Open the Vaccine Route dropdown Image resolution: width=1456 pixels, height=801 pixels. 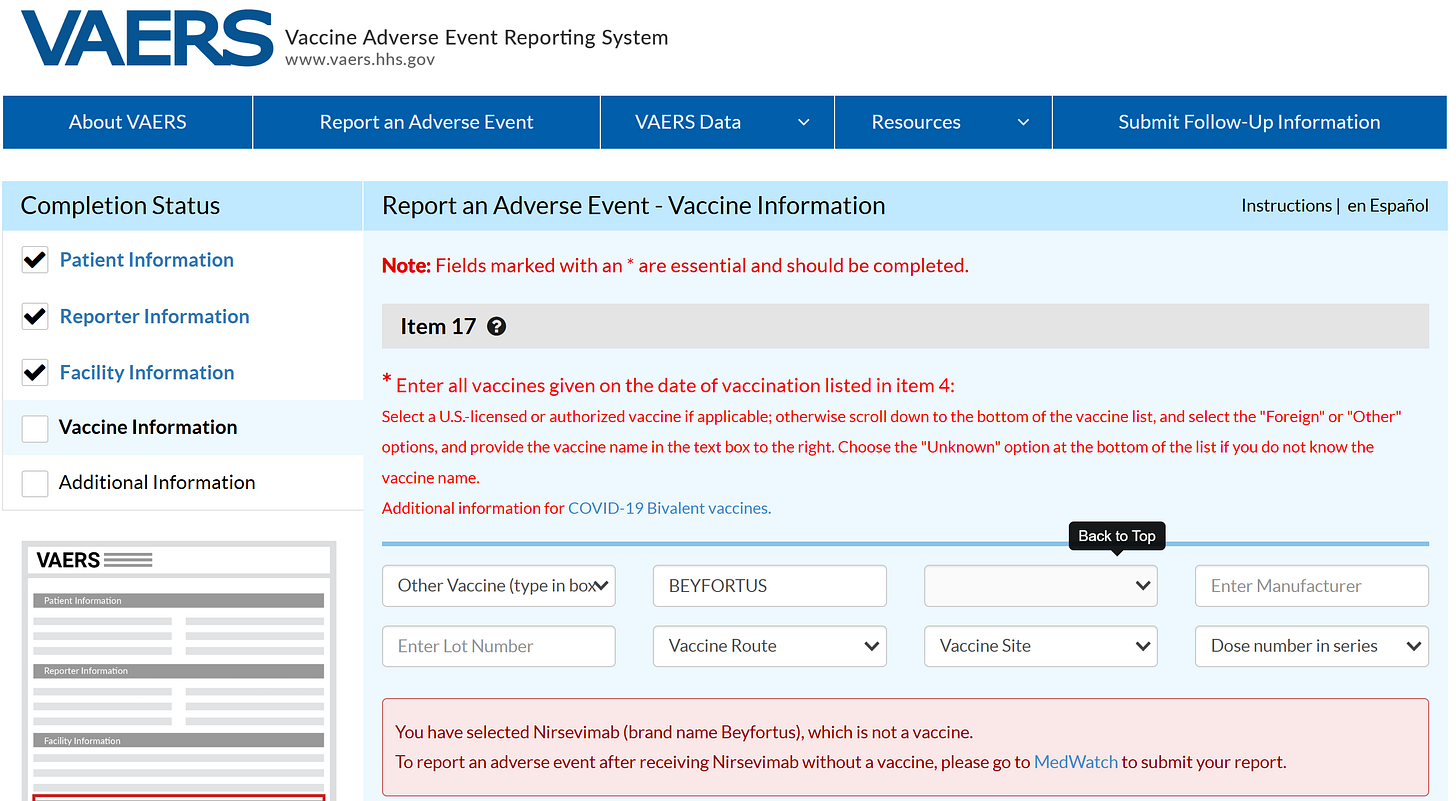[x=770, y=646]
